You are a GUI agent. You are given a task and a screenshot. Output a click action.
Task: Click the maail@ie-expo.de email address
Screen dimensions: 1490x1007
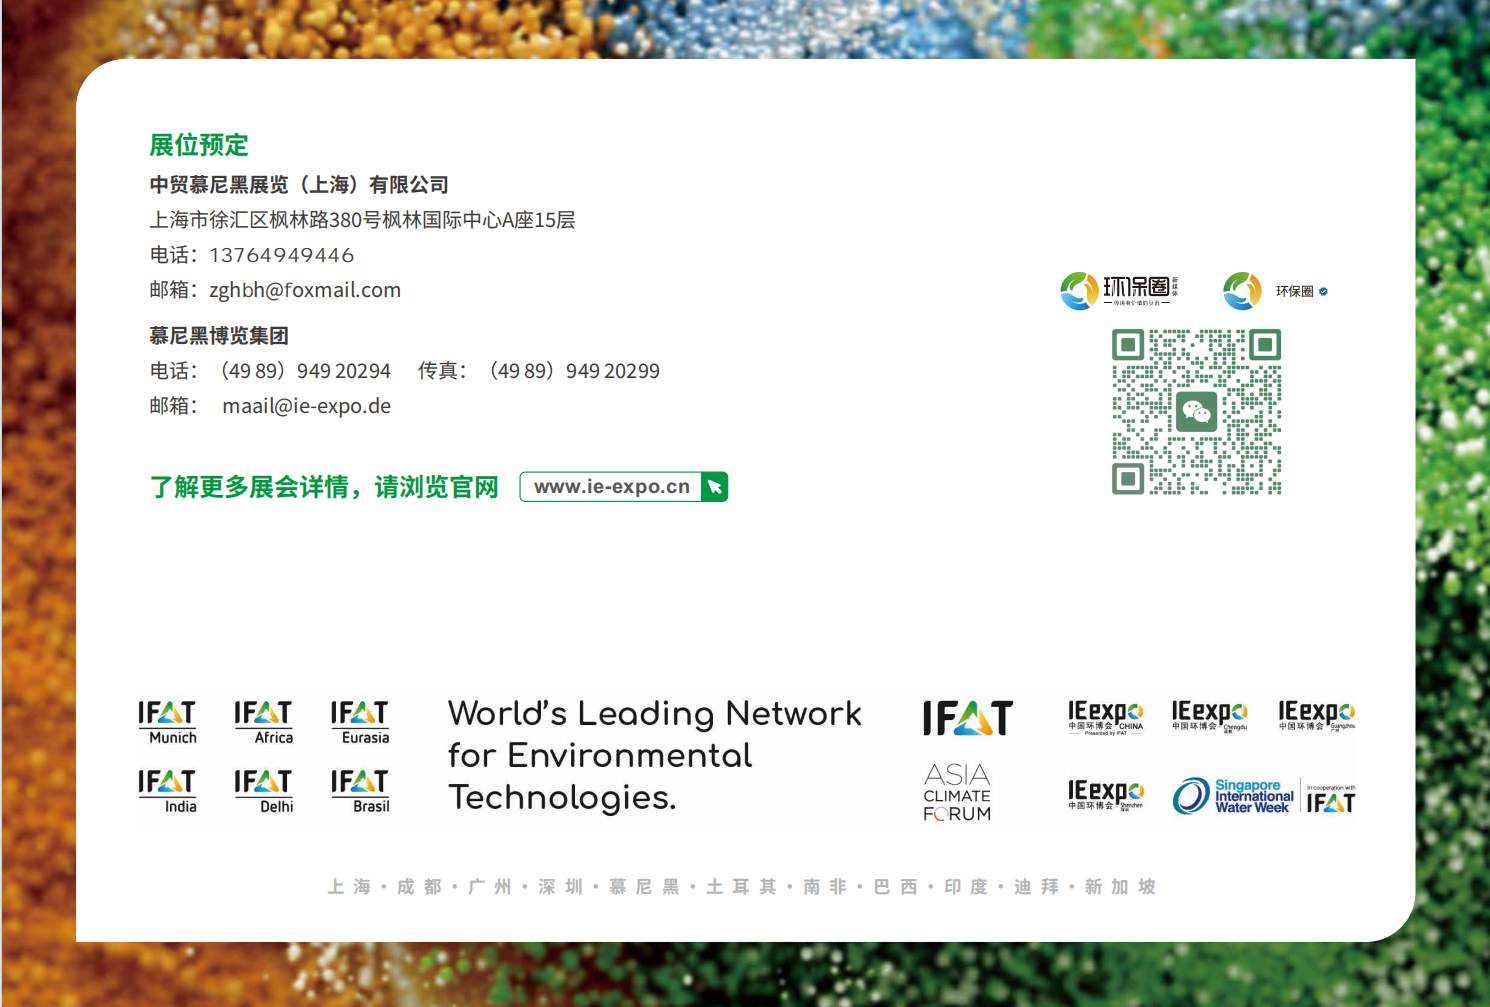306,406
